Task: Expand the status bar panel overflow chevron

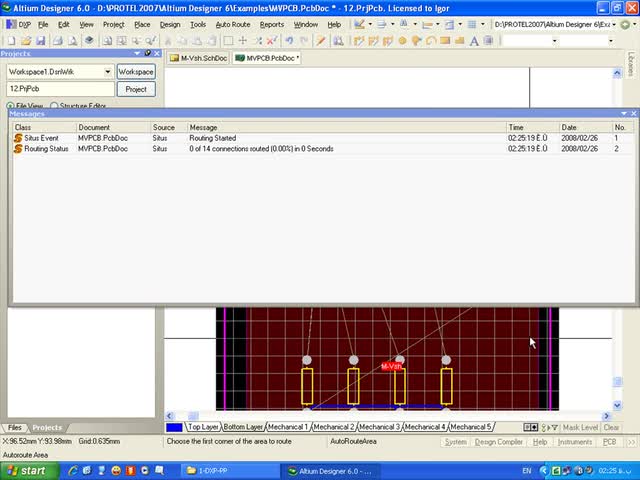Action: 631,442
